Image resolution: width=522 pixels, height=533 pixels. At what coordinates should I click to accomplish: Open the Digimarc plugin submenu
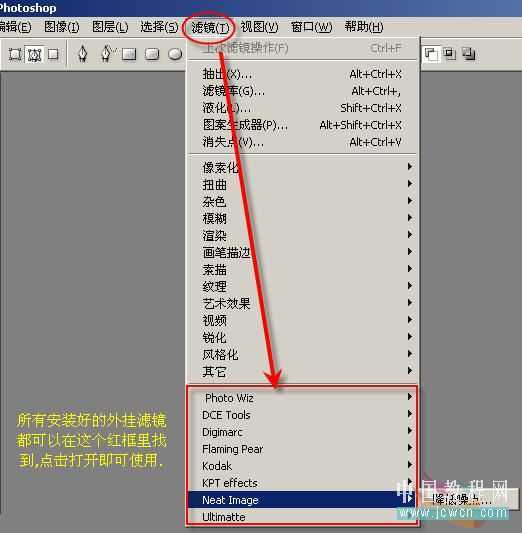[302, 432]
